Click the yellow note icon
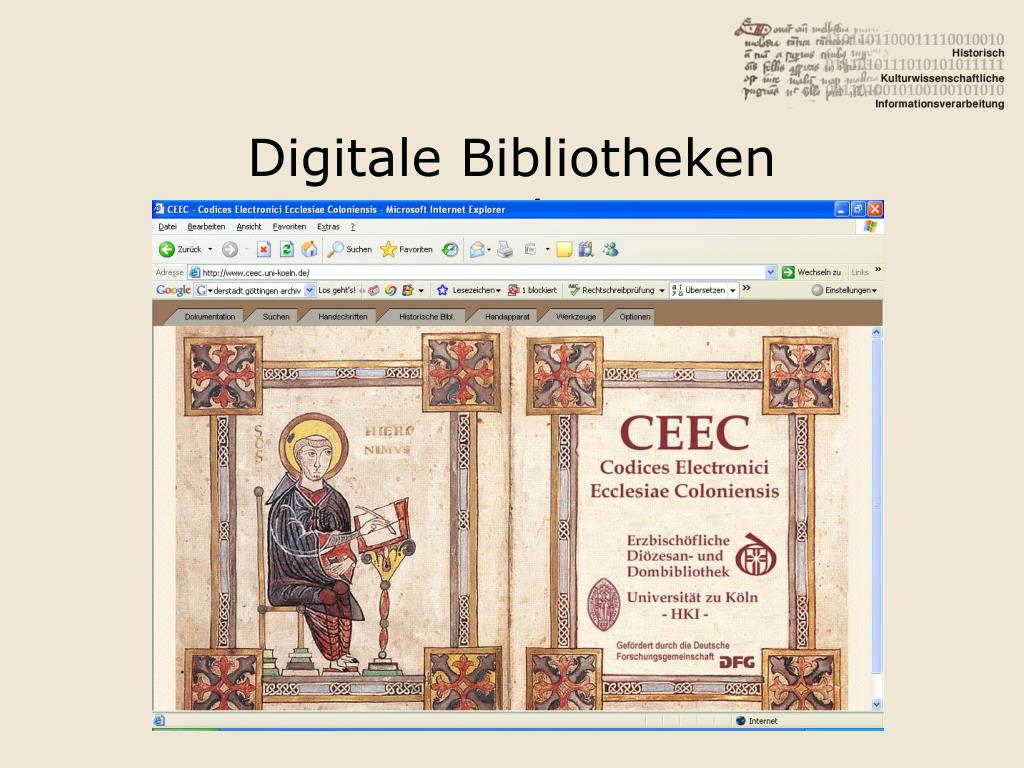This screenshot has width=1024, height=768. click(x=564, y=249)
